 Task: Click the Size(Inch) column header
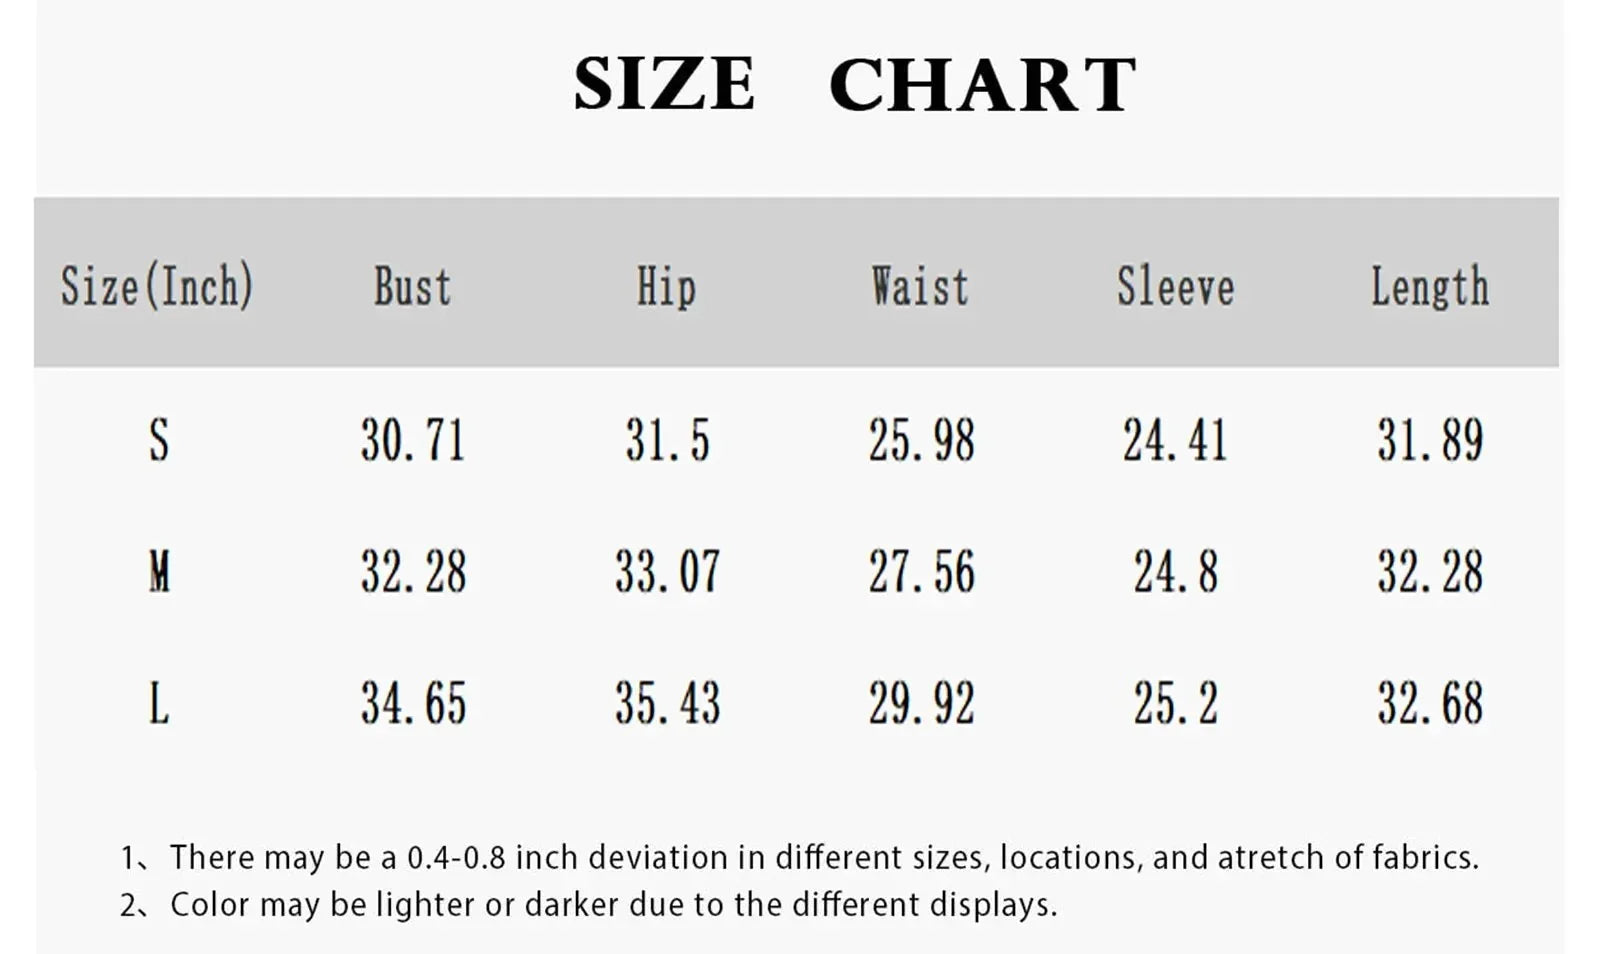click(x=157, y=287)
